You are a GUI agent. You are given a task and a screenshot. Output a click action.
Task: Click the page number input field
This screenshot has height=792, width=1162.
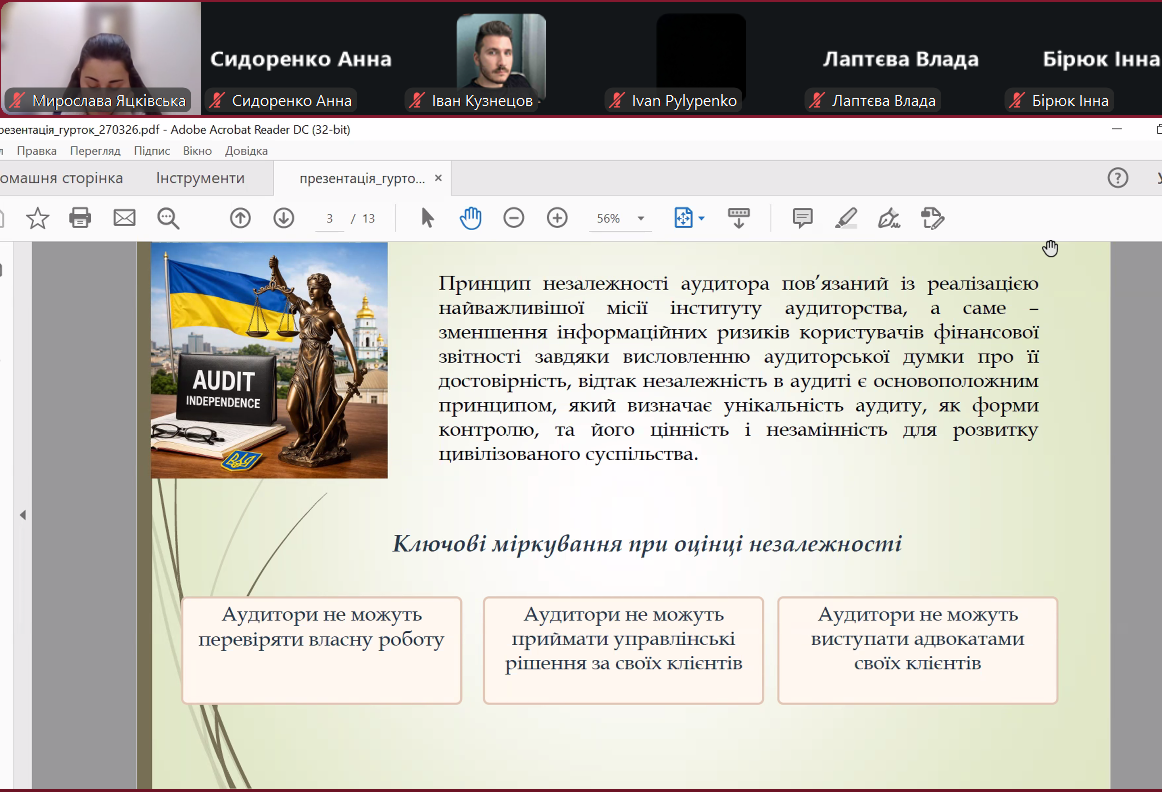click(x=329, y=219)
